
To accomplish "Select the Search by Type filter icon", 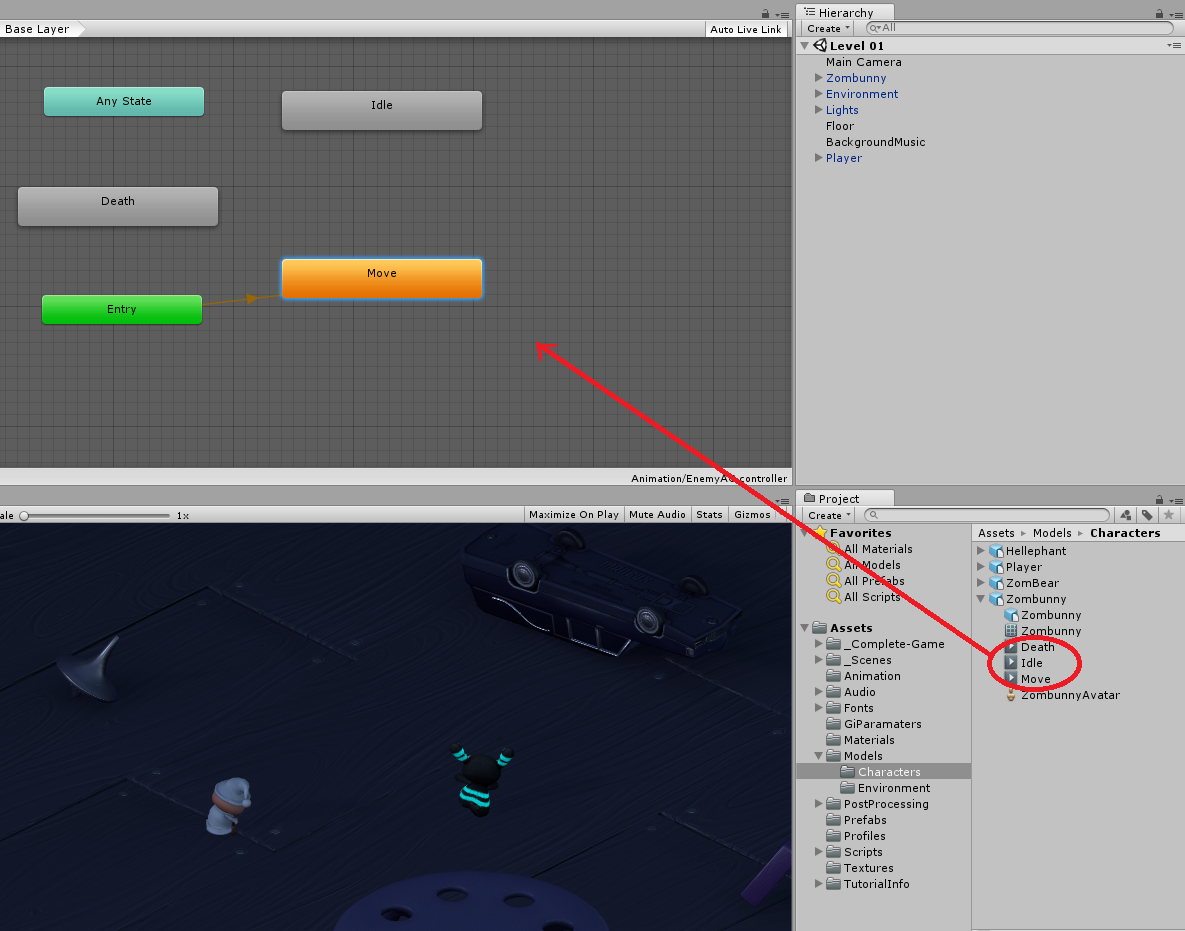I will (x=1125, y=515).
